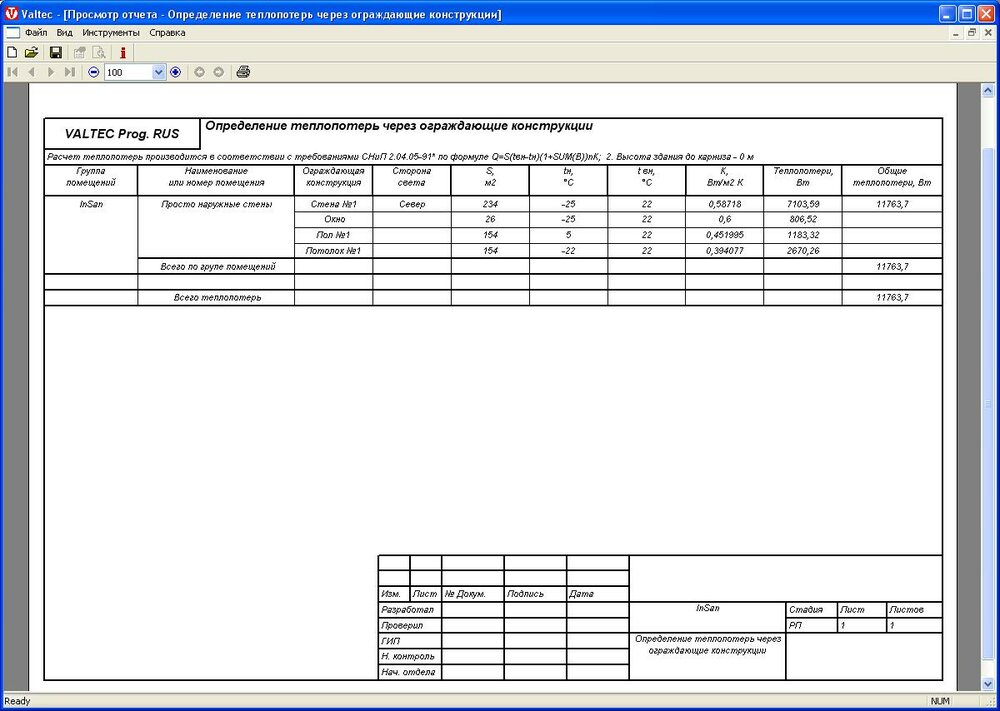This screenshot has height=711, width=1000.
Task: Click the vertical scrollbar up arrow
Action: tap(988, 91)
